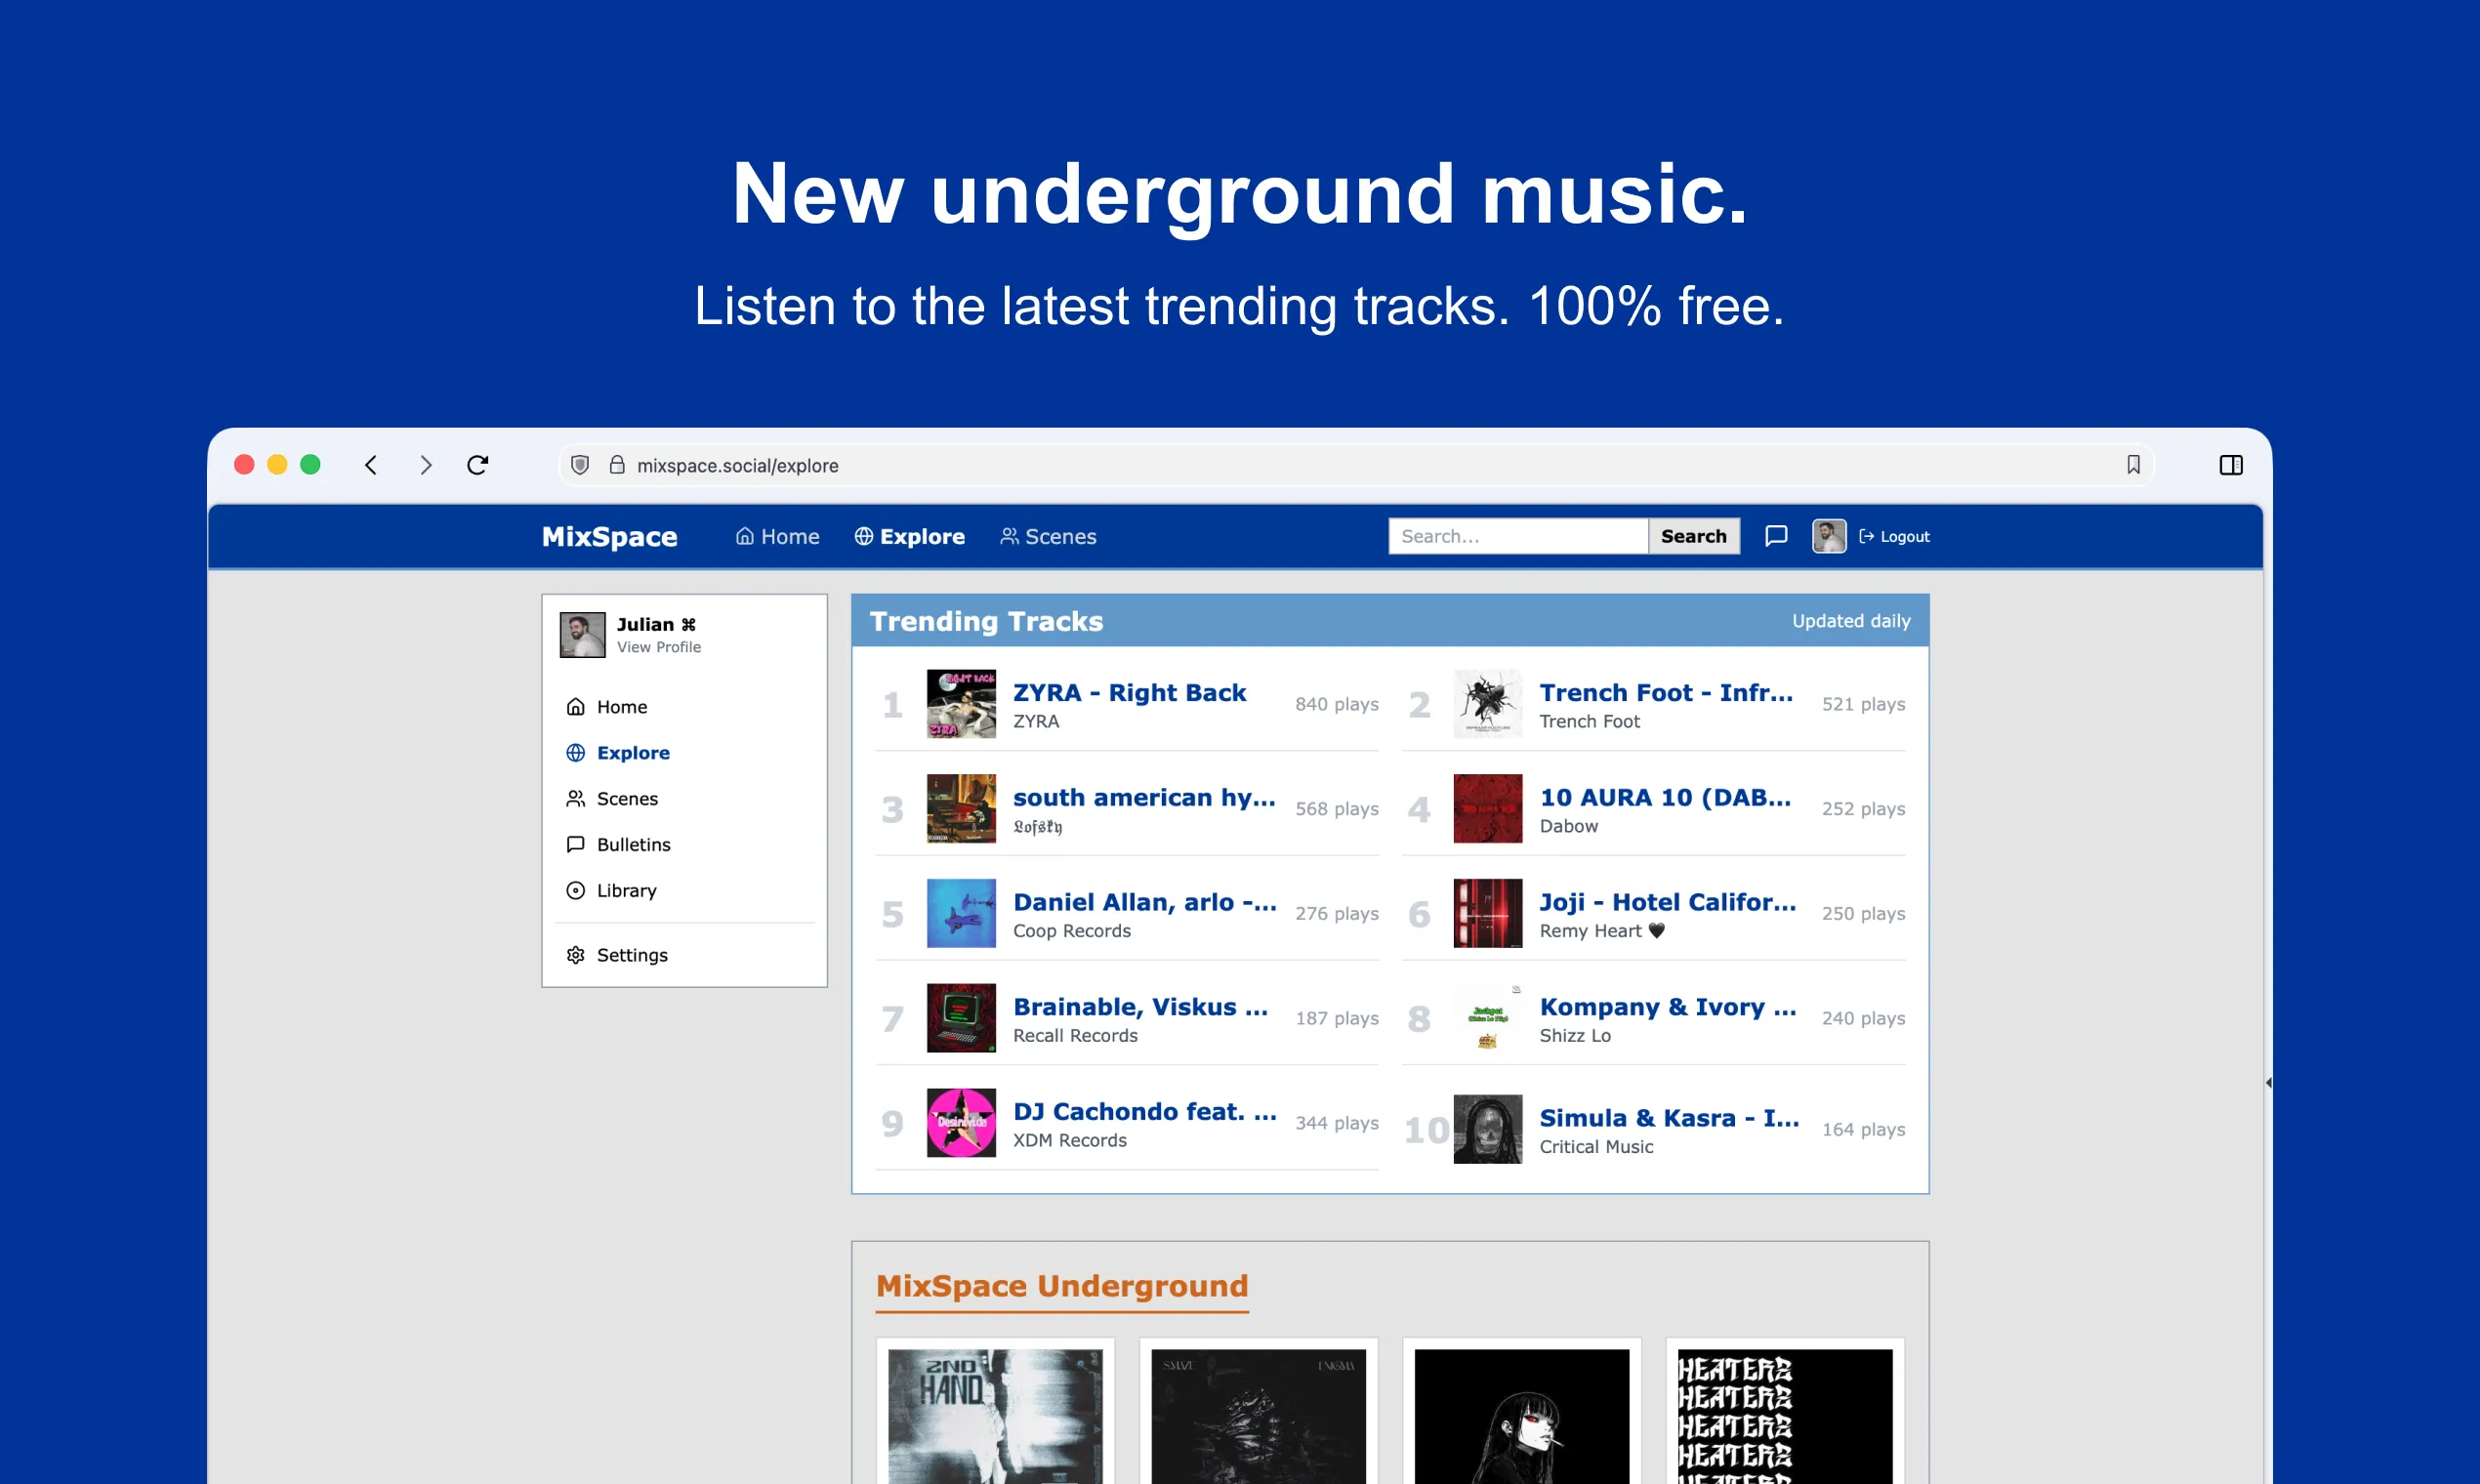Open the Joji - Hotel California track link

tap(1667, 901)
